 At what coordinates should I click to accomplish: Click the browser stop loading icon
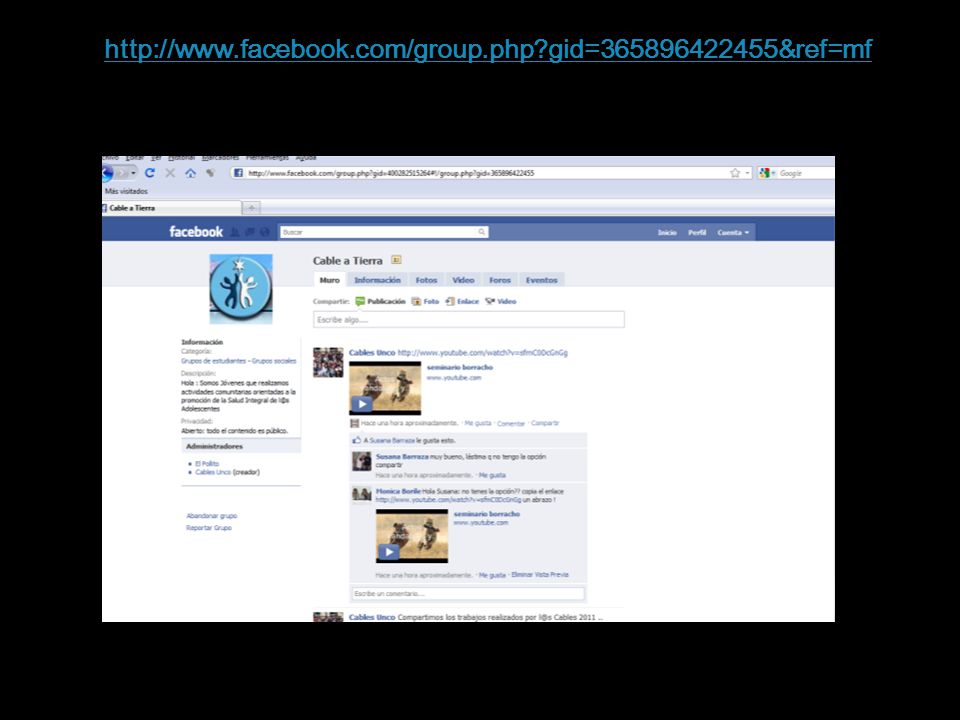pos(170,173)
